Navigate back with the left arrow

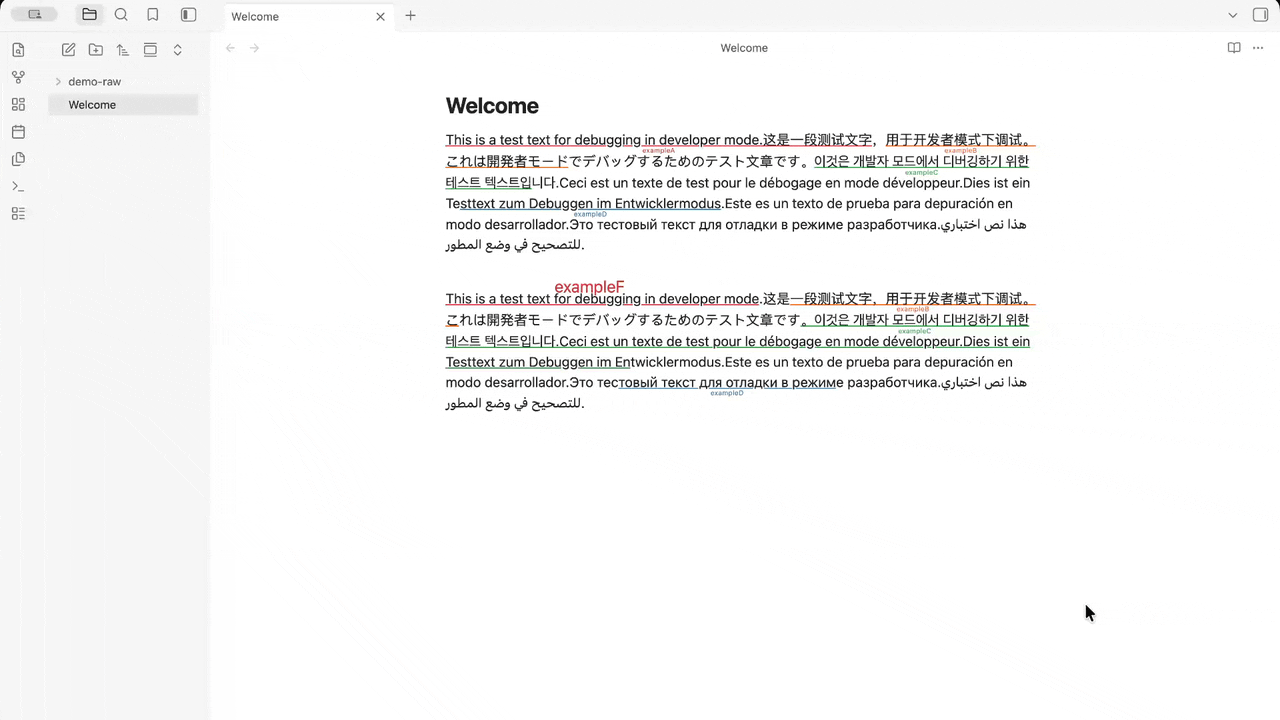(230, 48)
